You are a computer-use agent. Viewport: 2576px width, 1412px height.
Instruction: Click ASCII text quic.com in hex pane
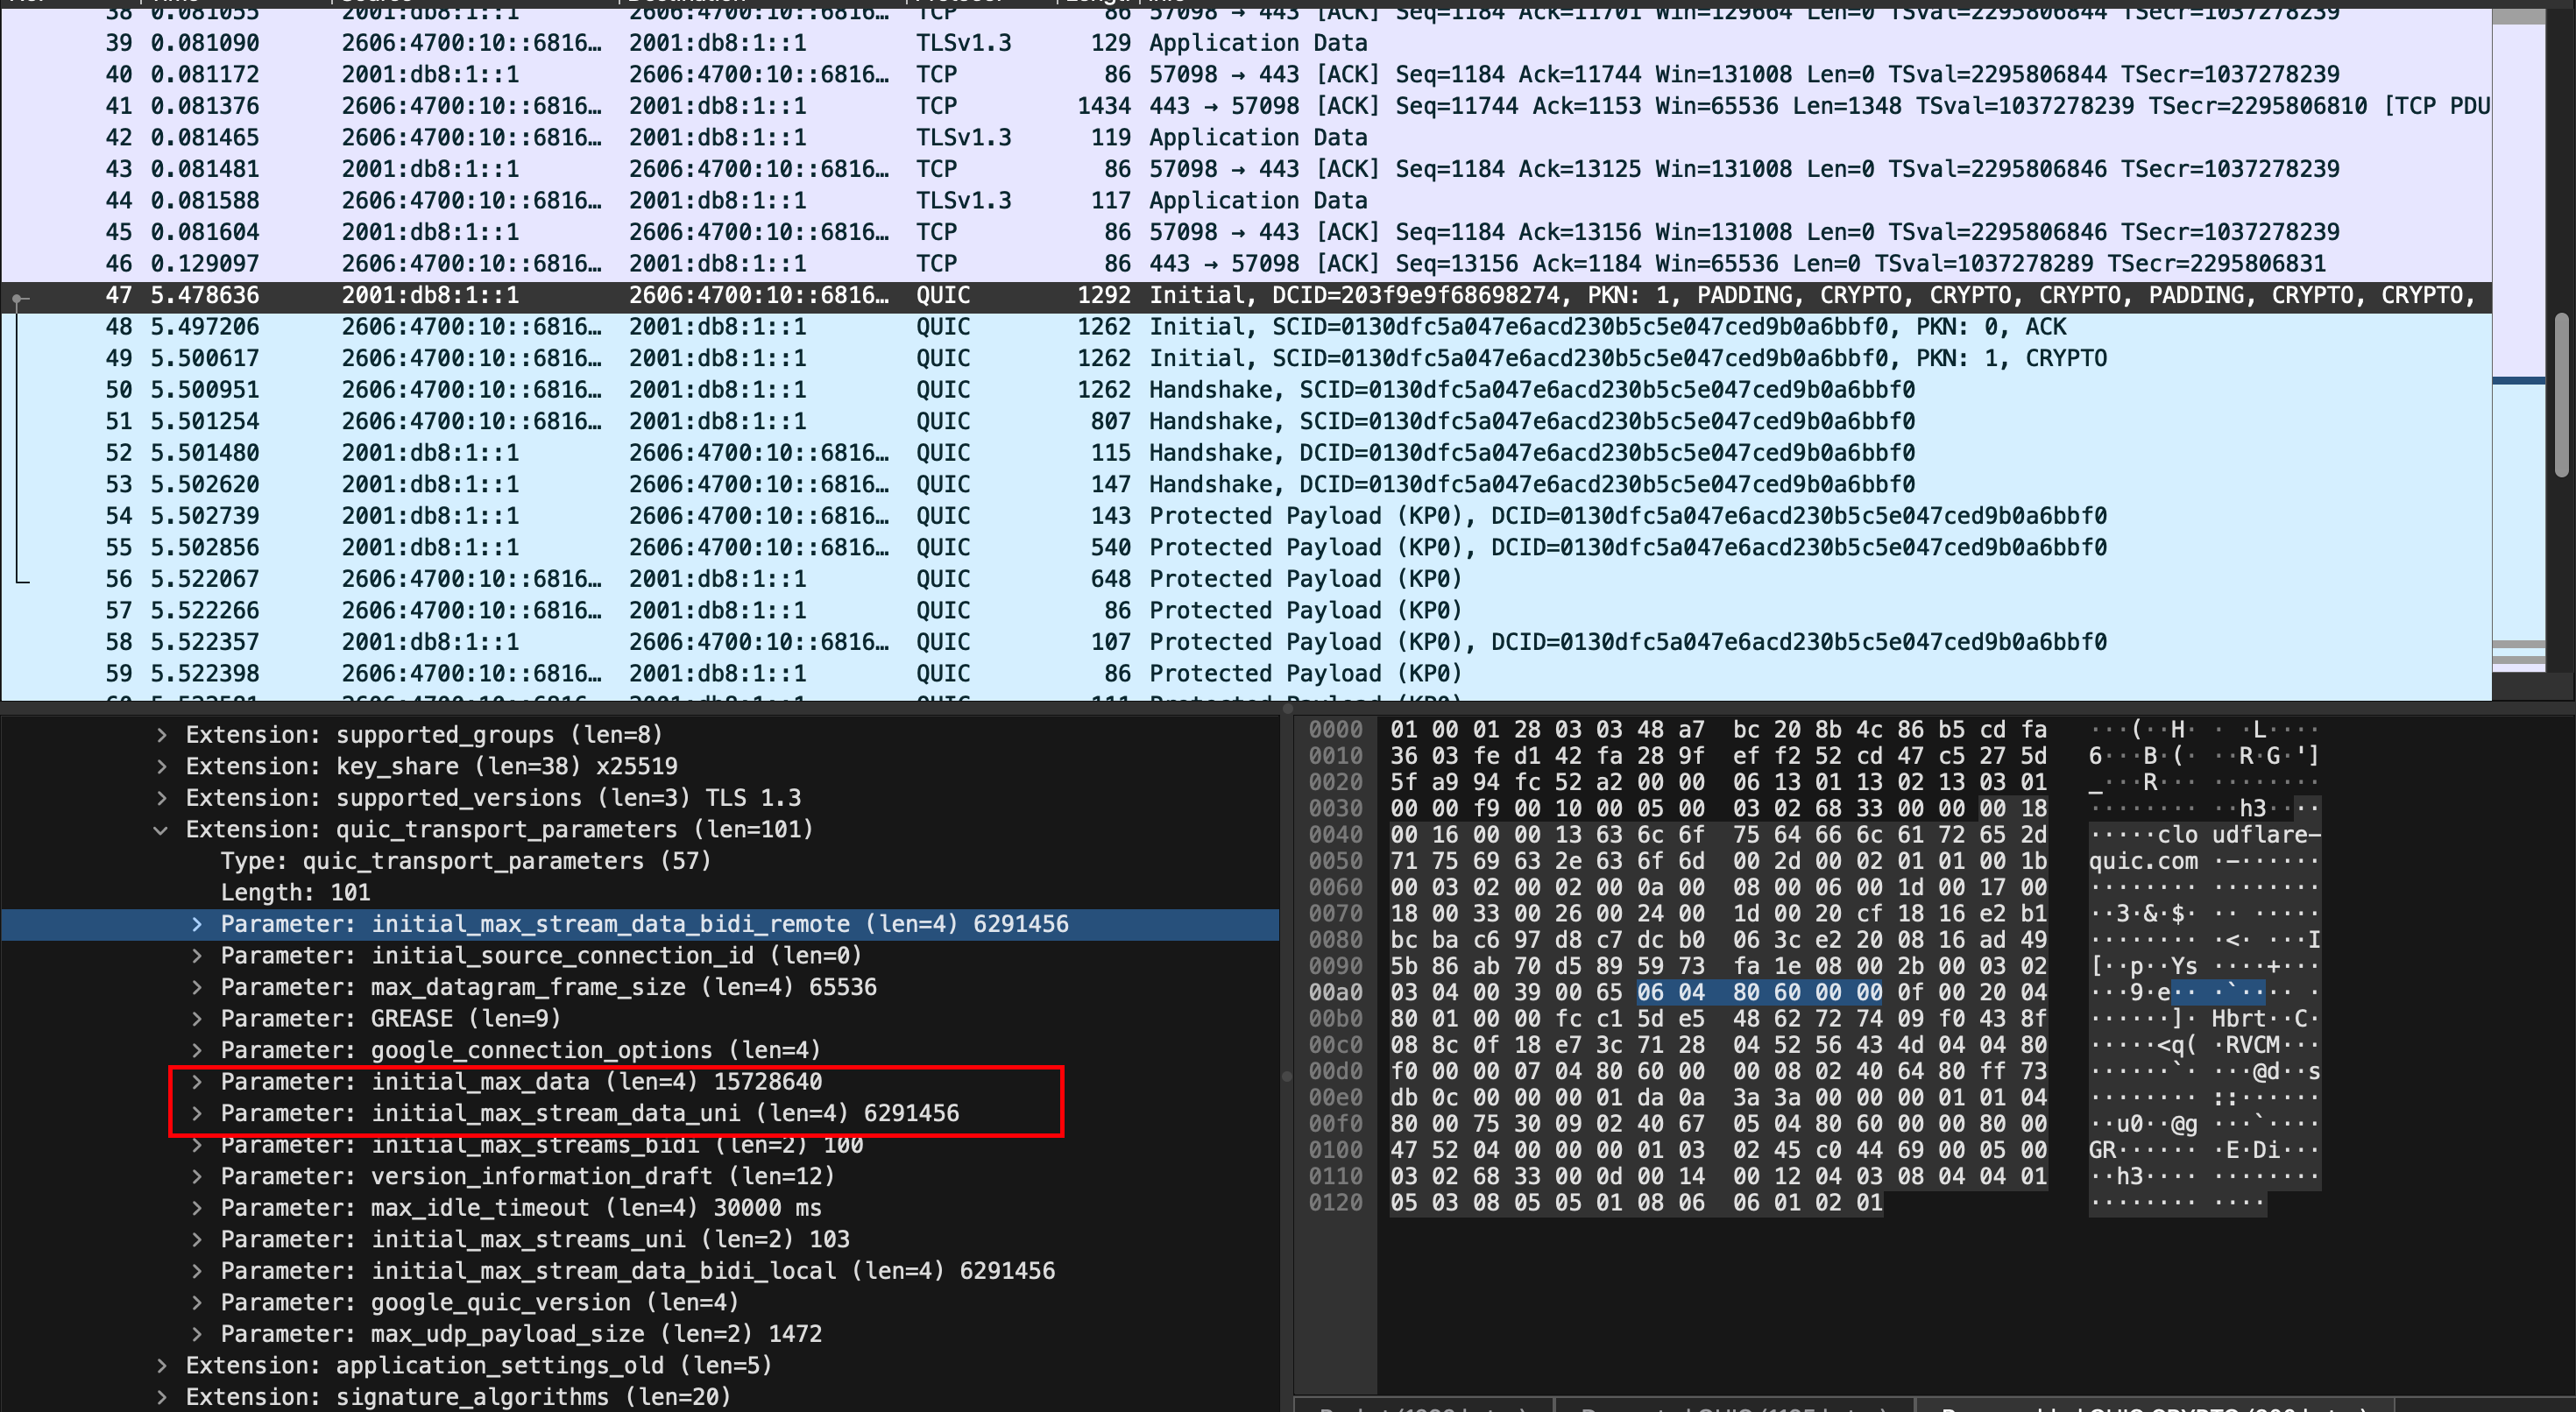click(2143, 861)
